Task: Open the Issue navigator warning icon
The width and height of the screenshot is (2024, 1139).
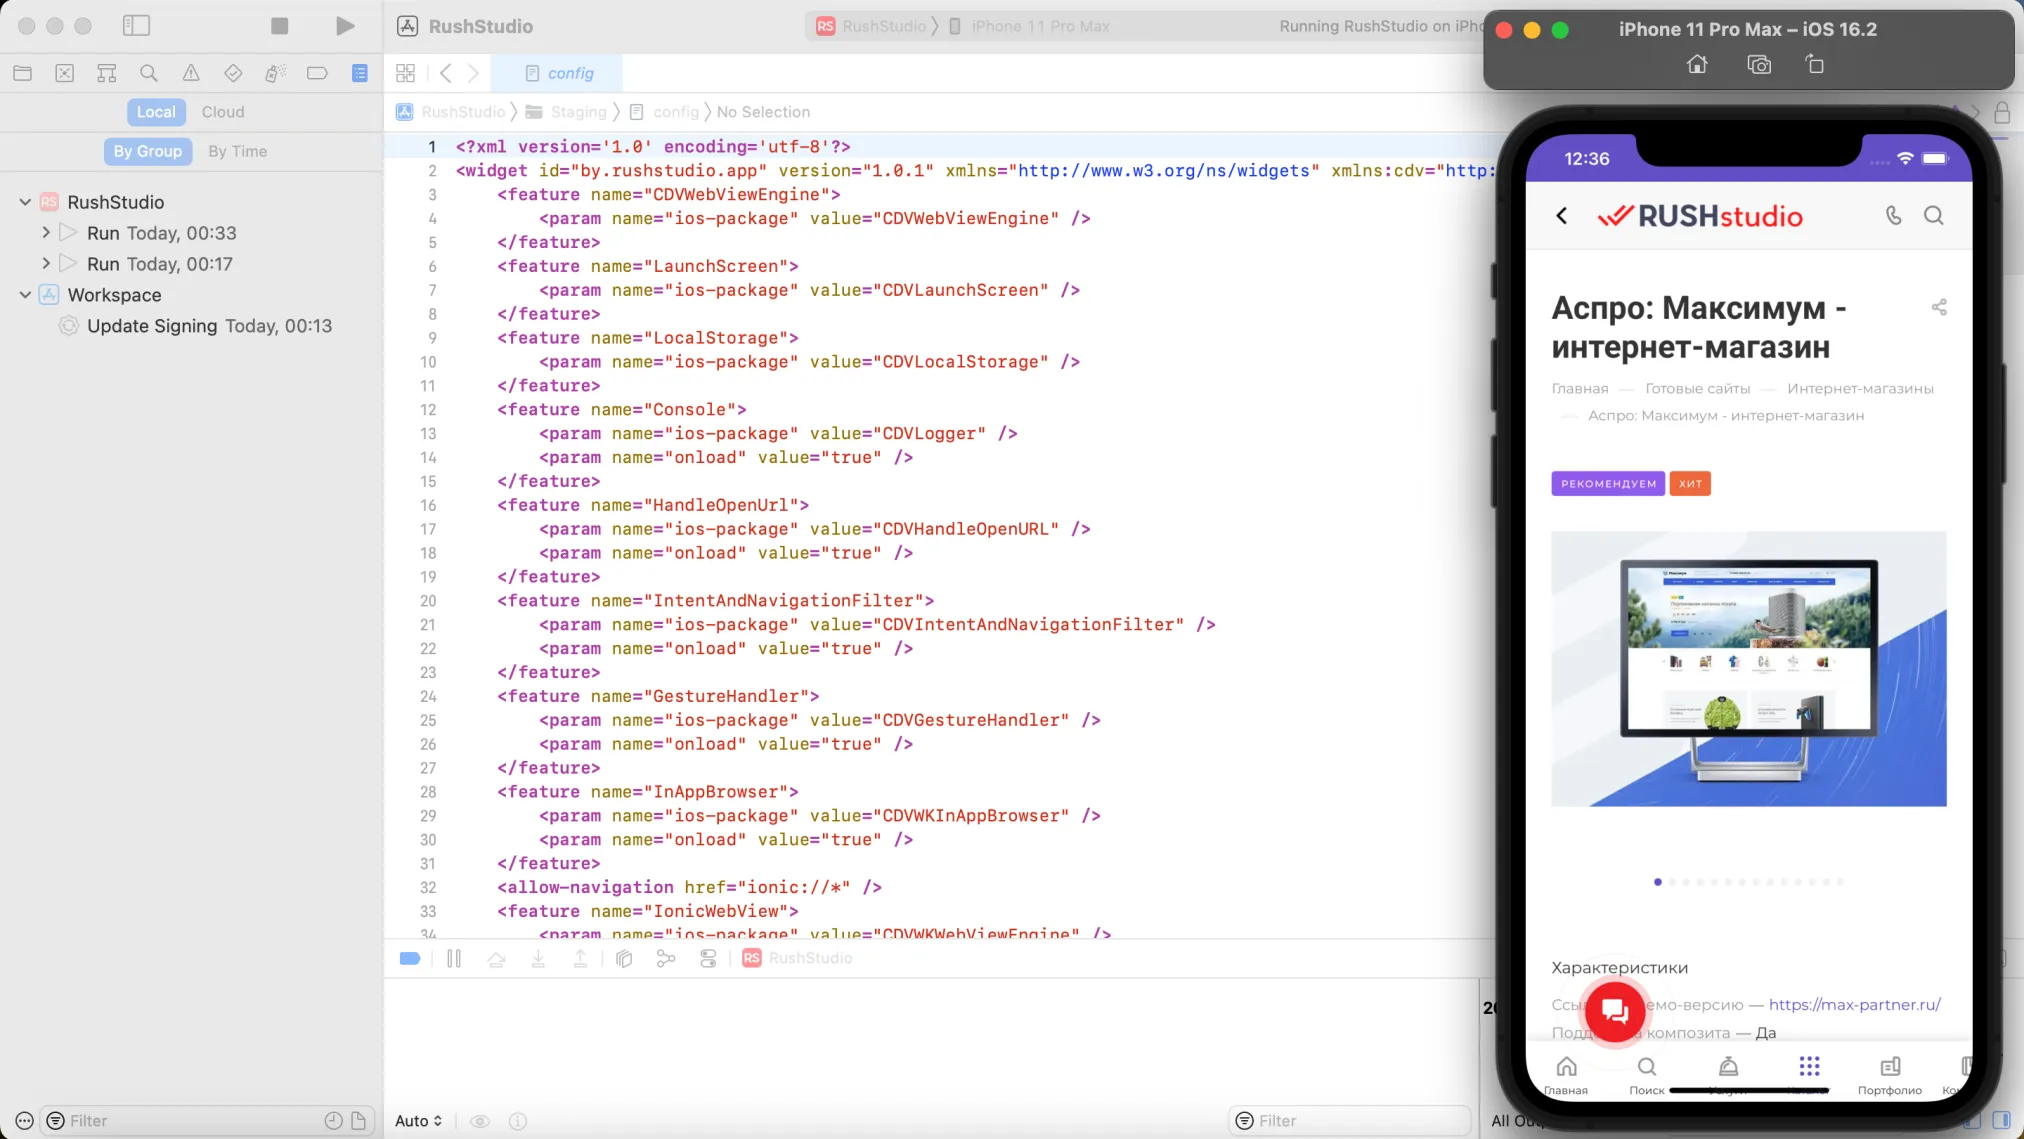Action: coord(191,73)
